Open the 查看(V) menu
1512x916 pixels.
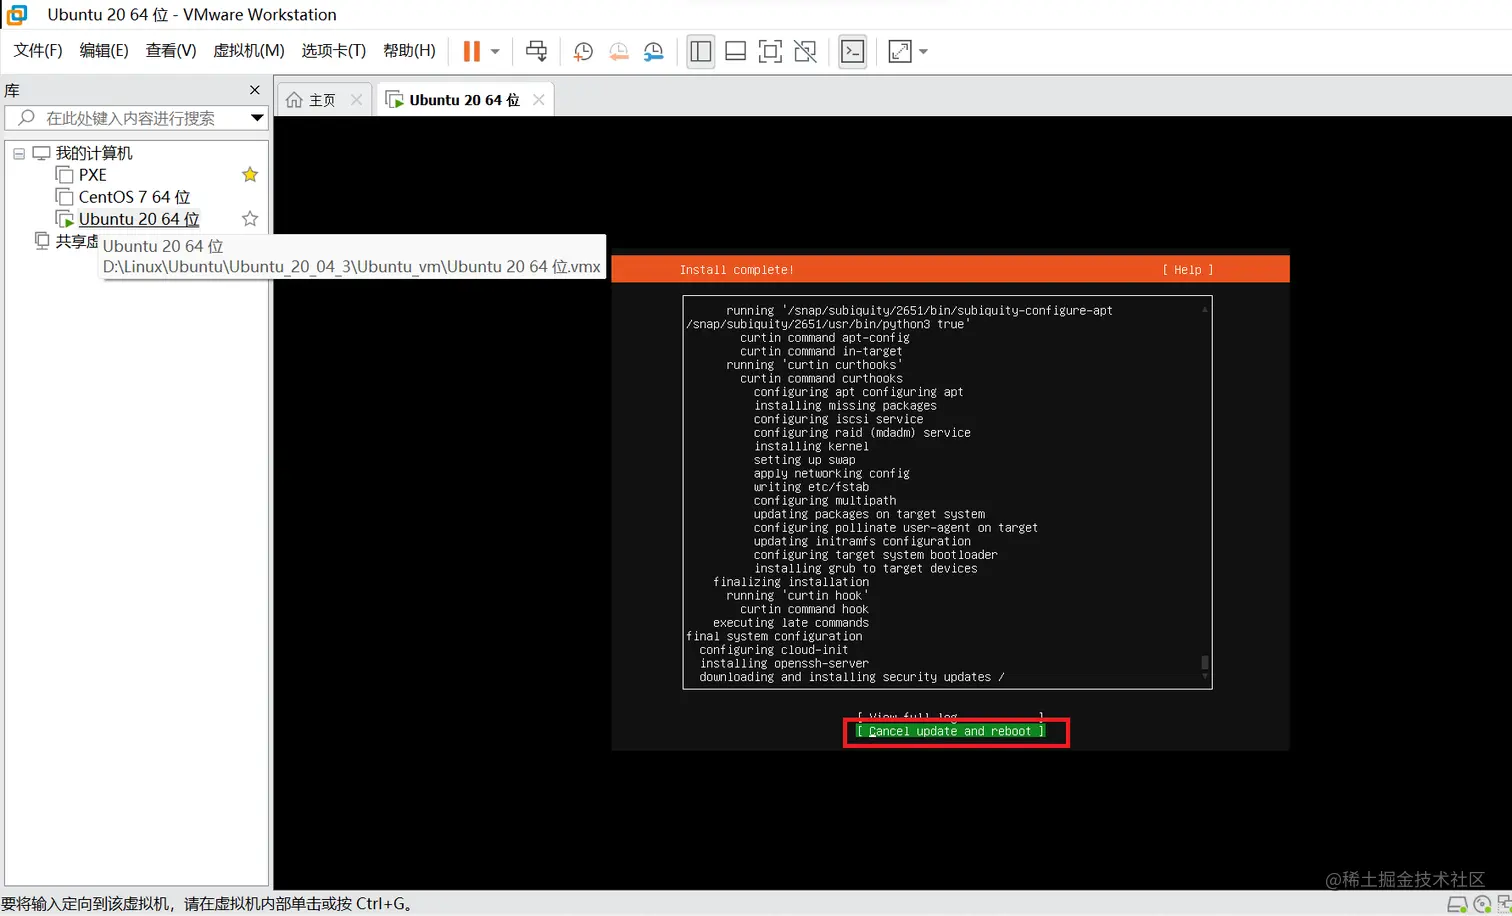(x=171, y=50)
